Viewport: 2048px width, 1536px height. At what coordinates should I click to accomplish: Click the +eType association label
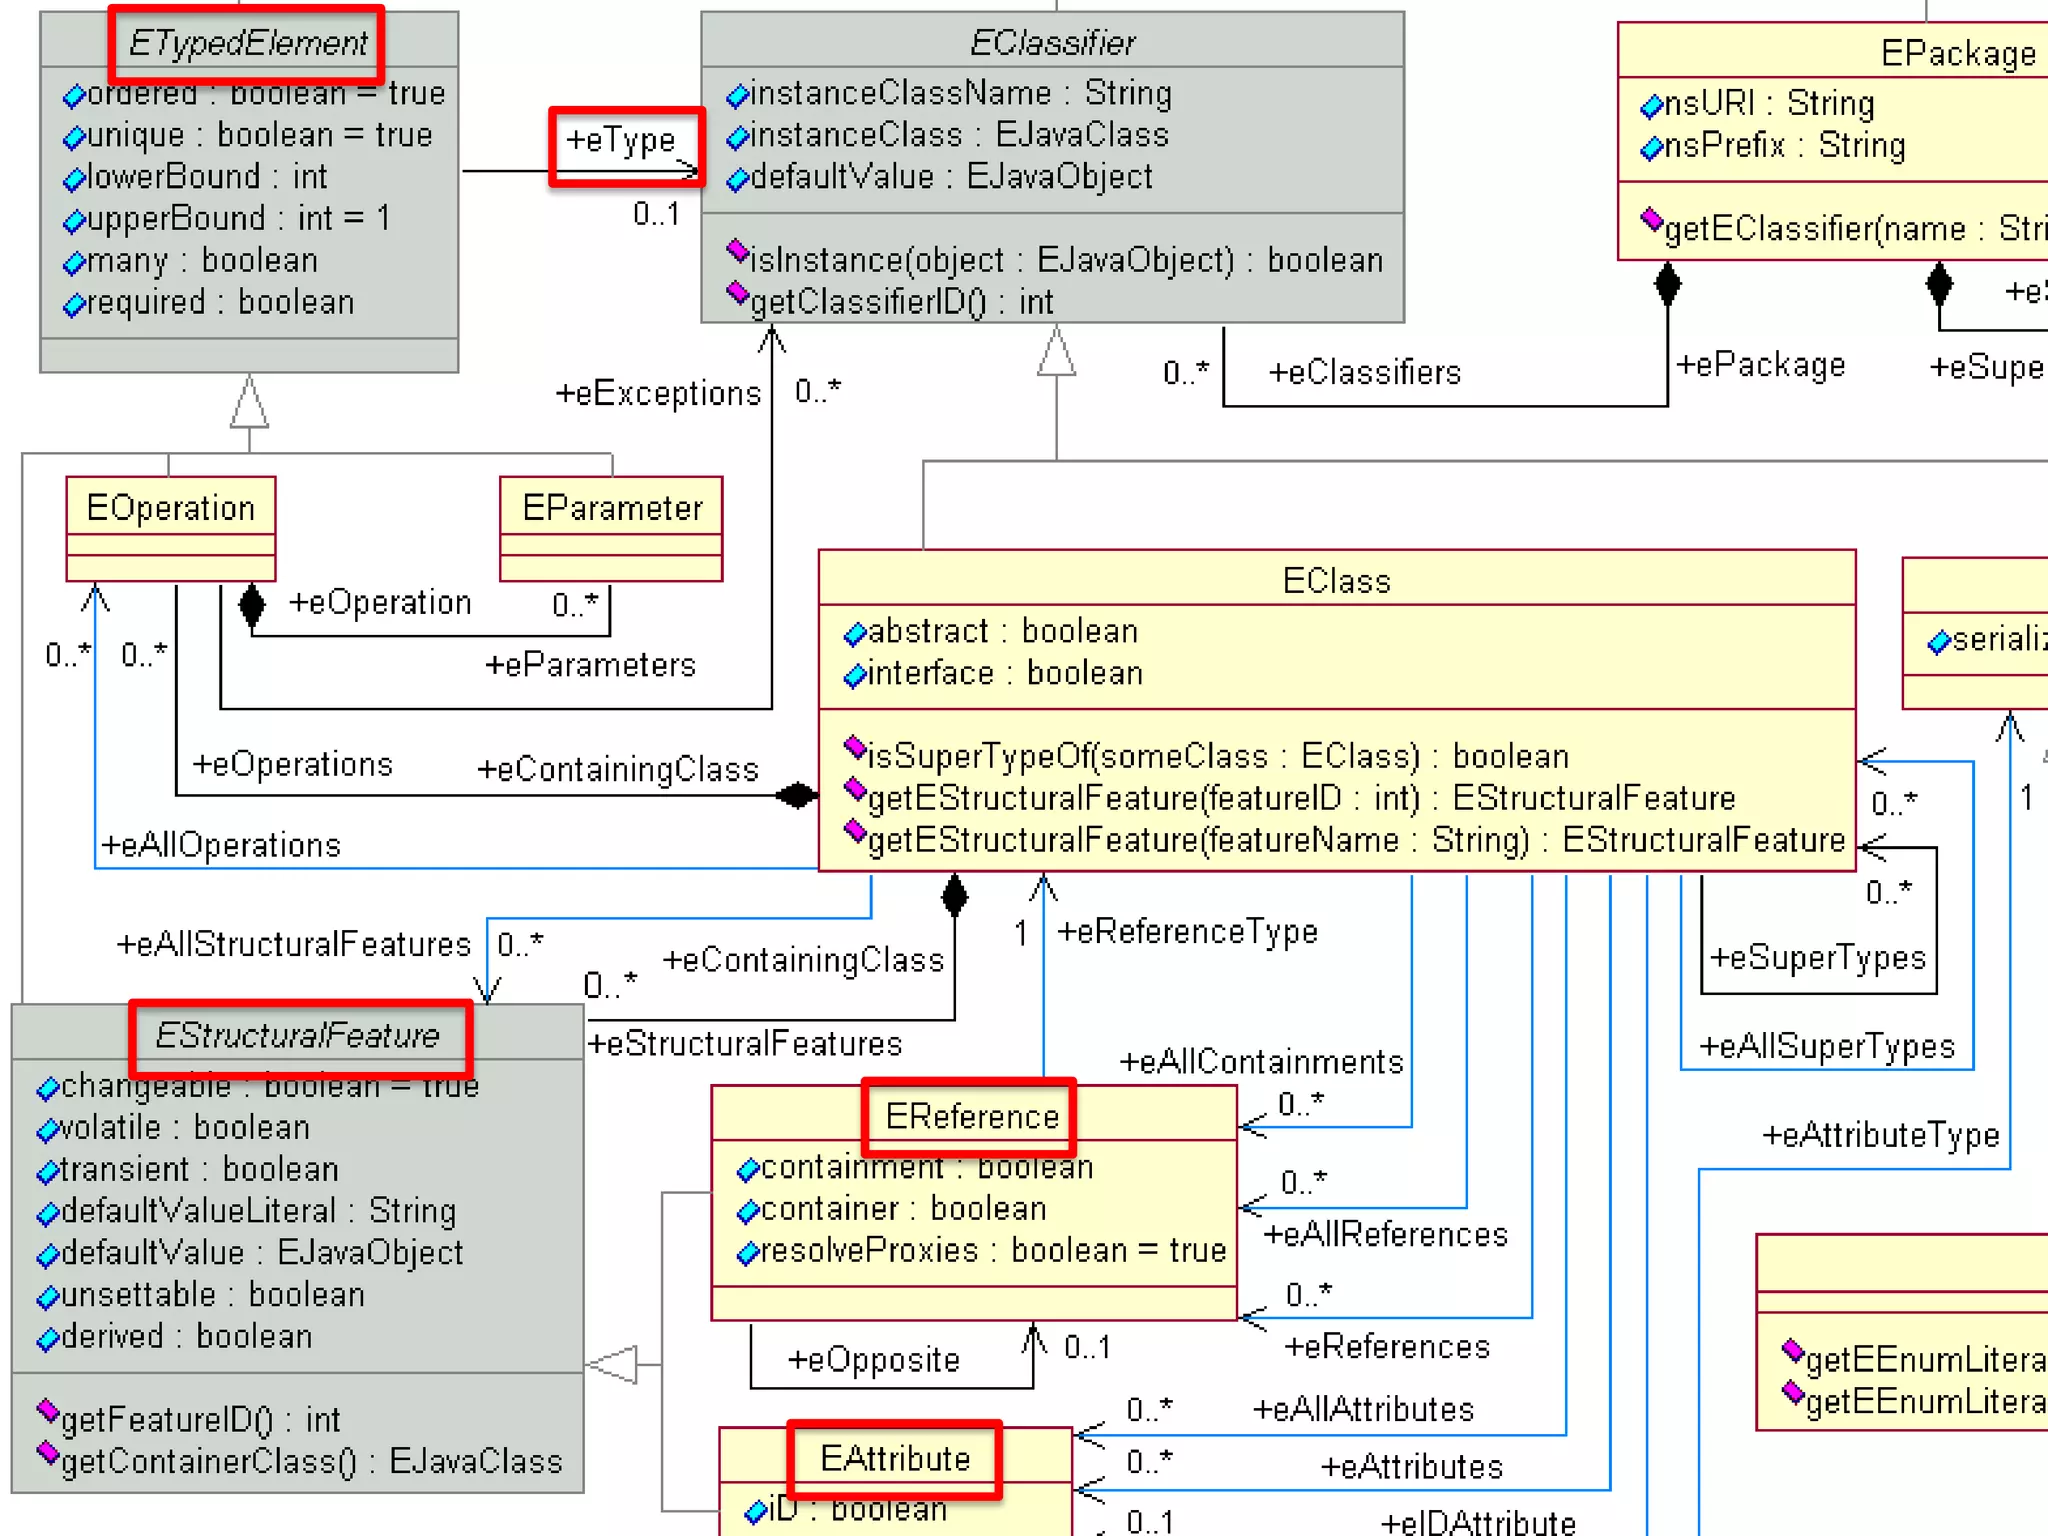621,140
